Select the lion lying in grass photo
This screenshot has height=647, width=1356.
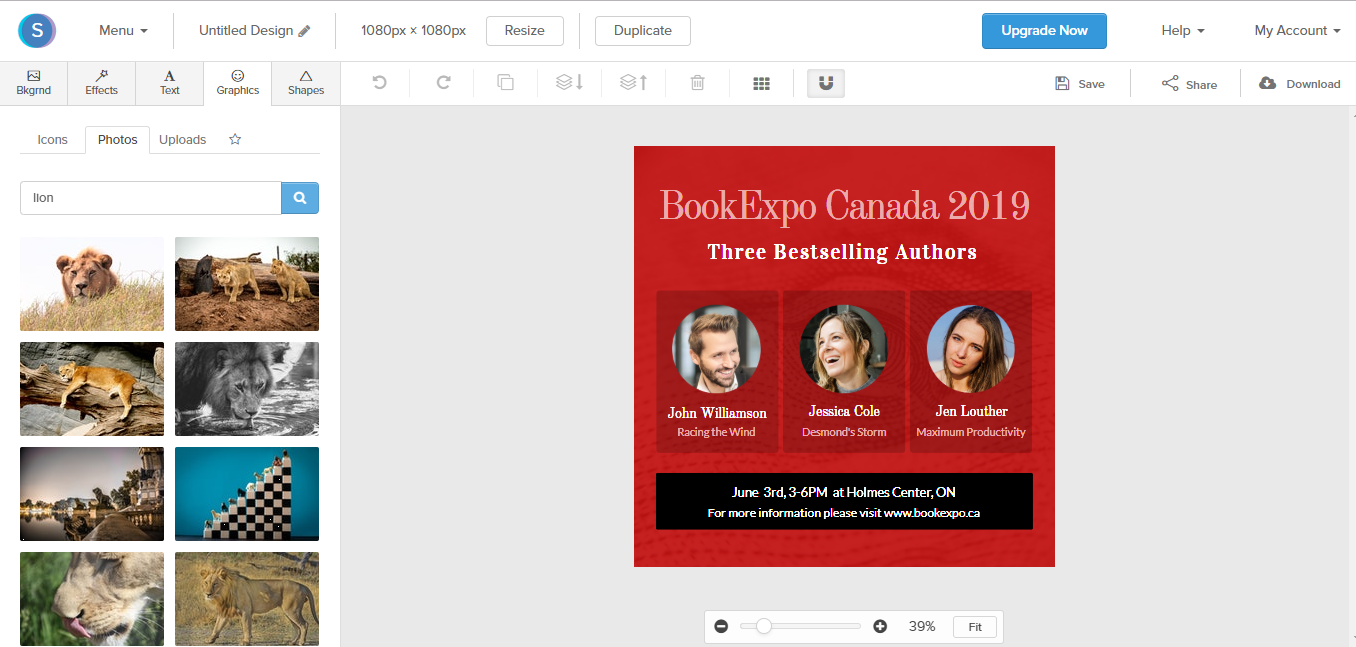pos(92,284)
